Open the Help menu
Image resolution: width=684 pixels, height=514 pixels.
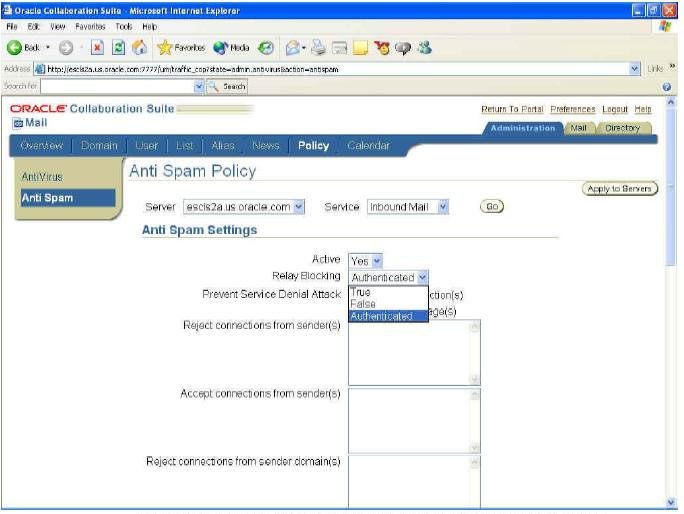pyautogui.click(x=149, y=27)
